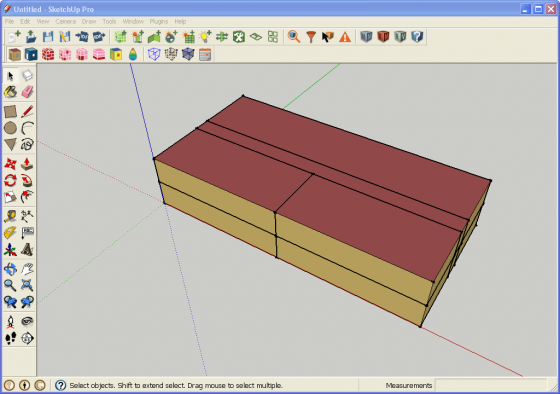Select the Pan hand tool
The height and width of the screenshot is (394, 560).
tap(28, 269)
